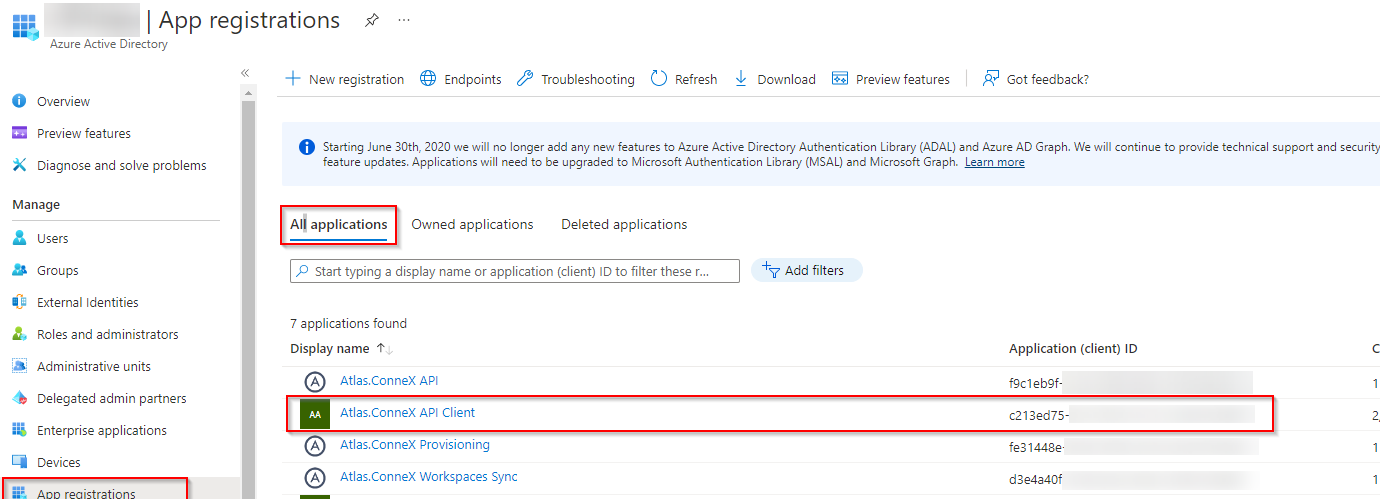Click the Enterprise applications grid icon
This screenshot has width=1380, height=499.
click(19, 430)
